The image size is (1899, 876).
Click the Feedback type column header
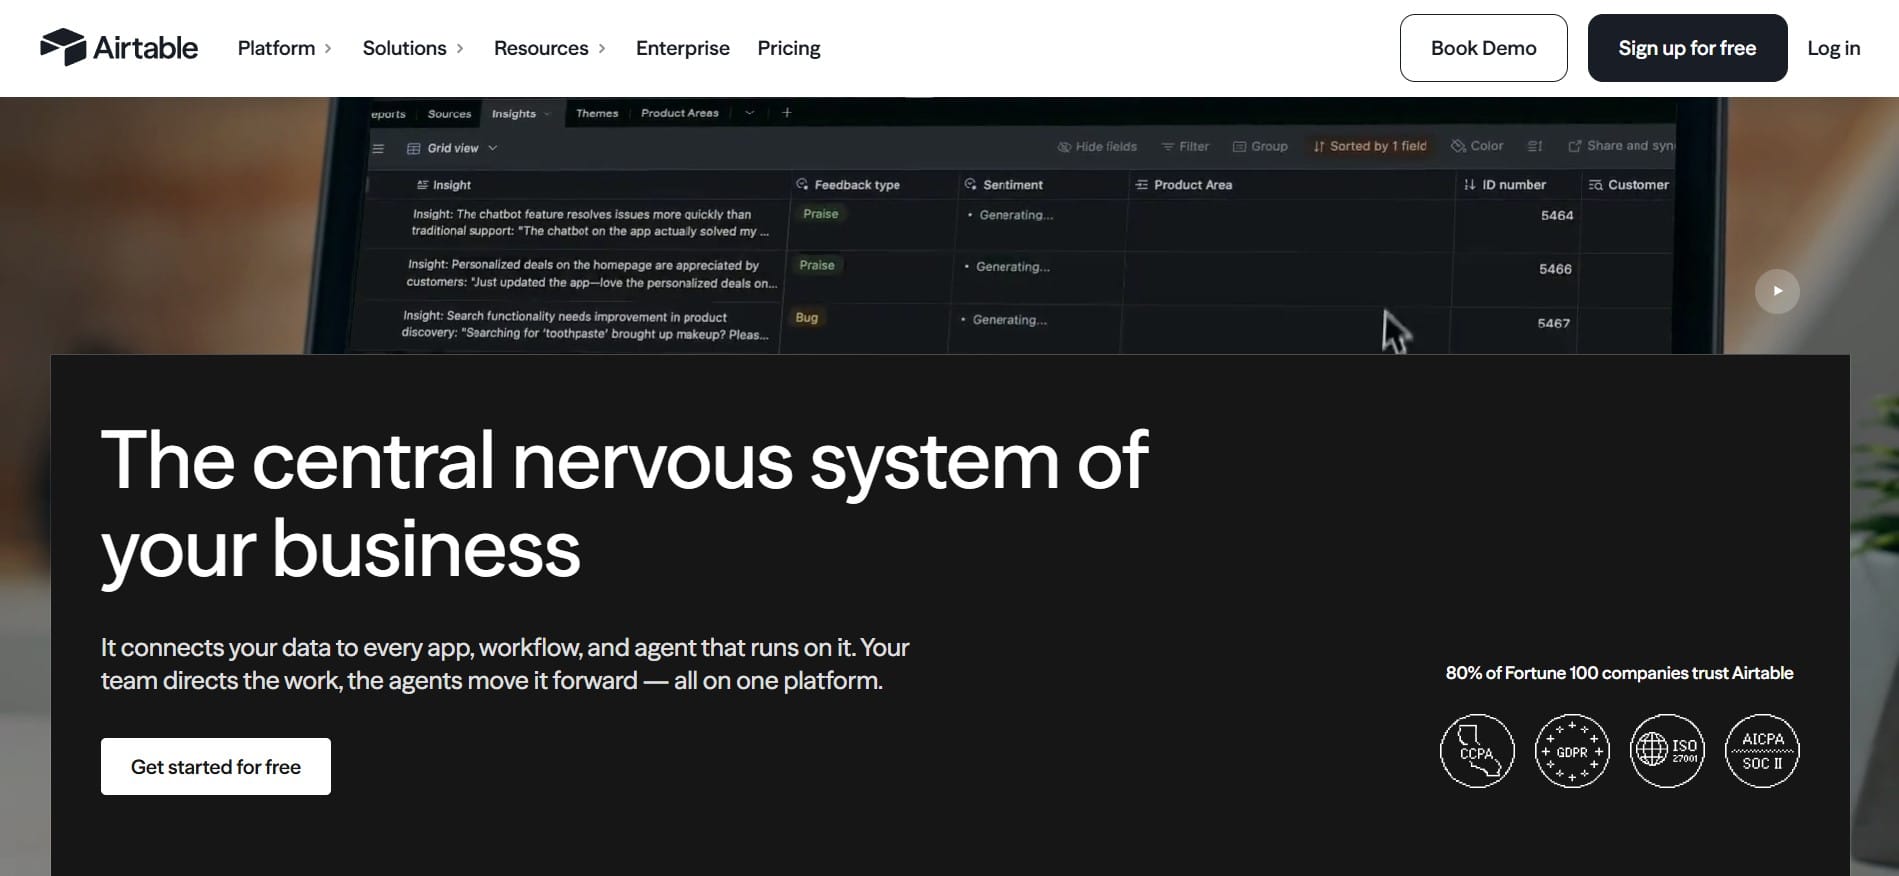click(x=848, y=185)
